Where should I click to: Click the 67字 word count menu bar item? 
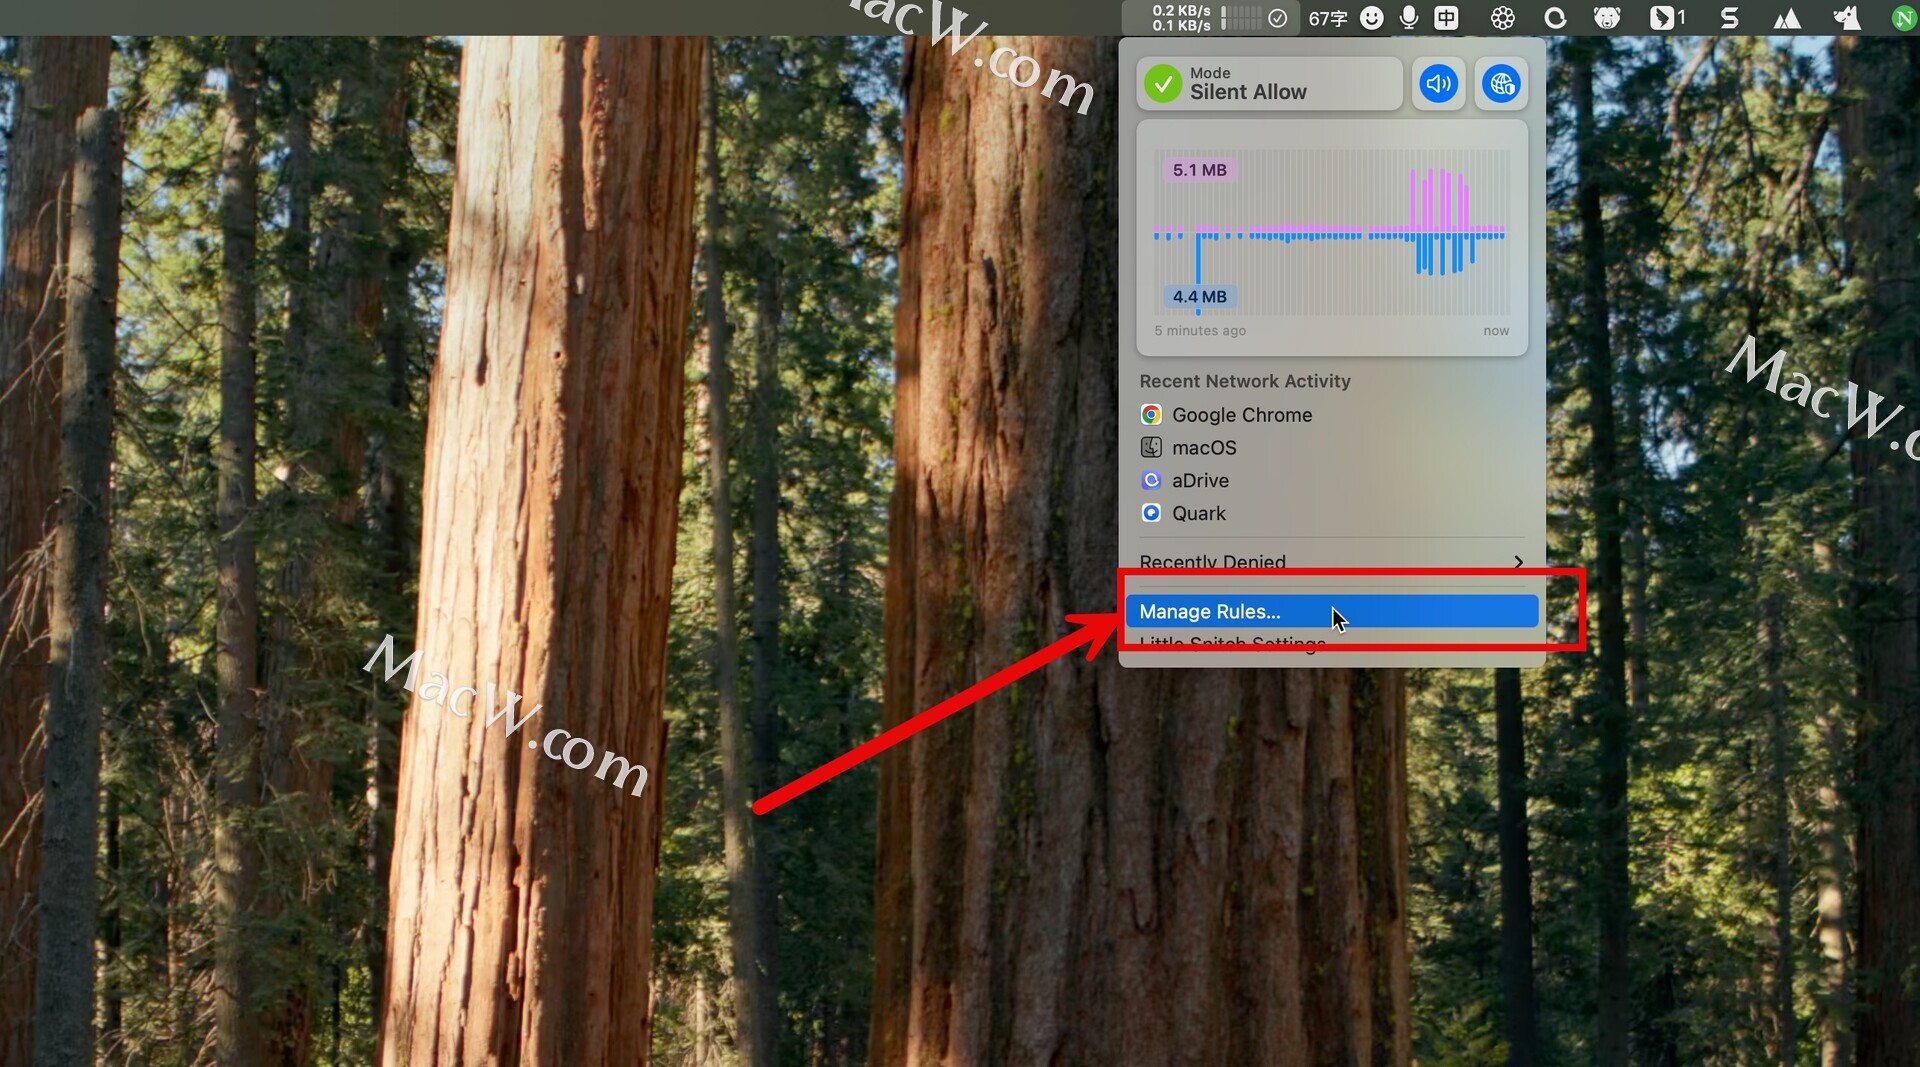click(x=1328, y=18)
